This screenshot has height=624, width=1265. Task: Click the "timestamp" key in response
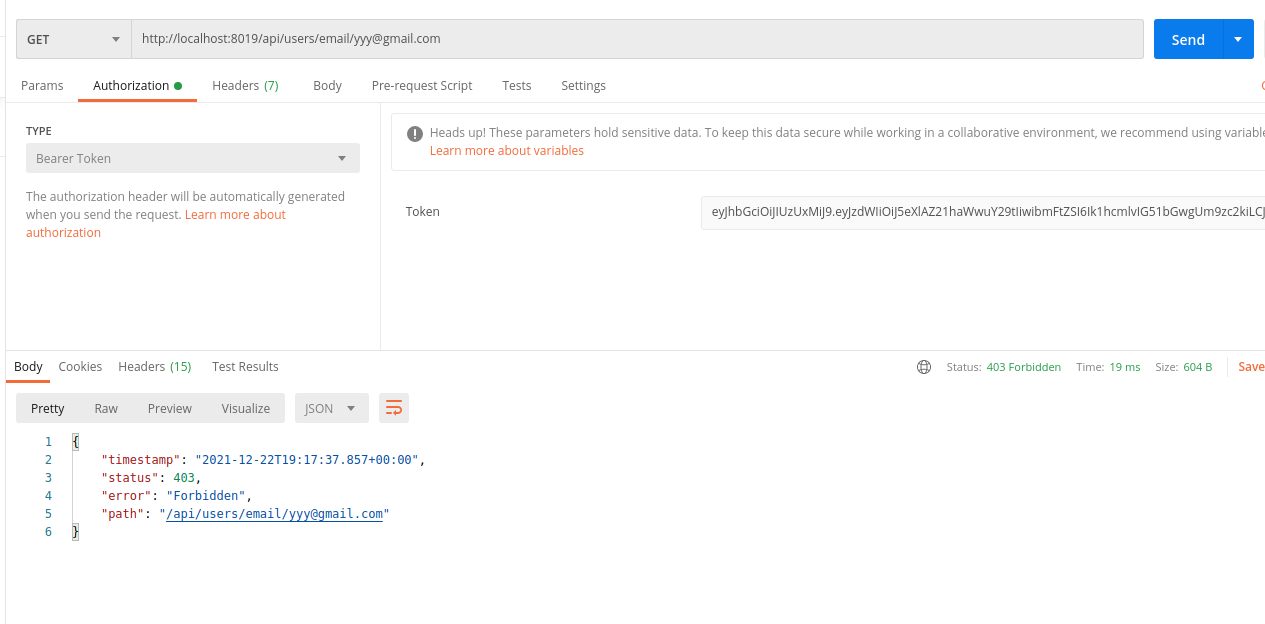(x=141, y=460)
